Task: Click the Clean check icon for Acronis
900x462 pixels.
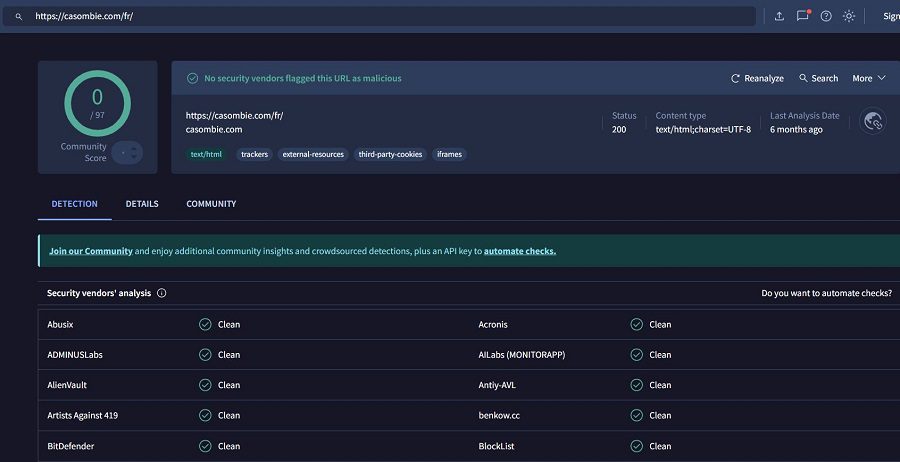Action: 637,324
